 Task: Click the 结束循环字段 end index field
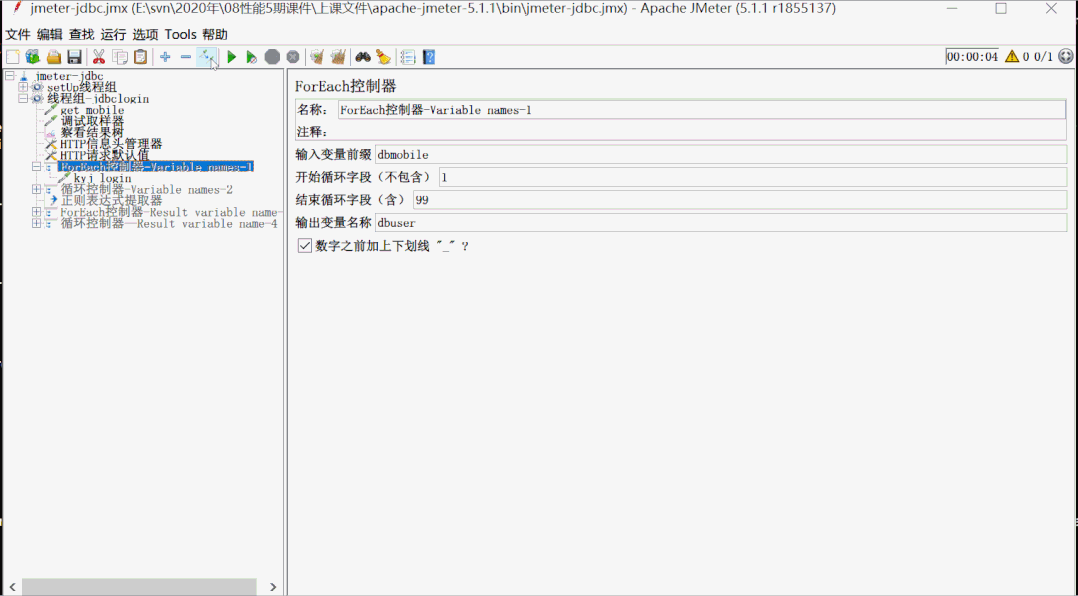[740, 200]
